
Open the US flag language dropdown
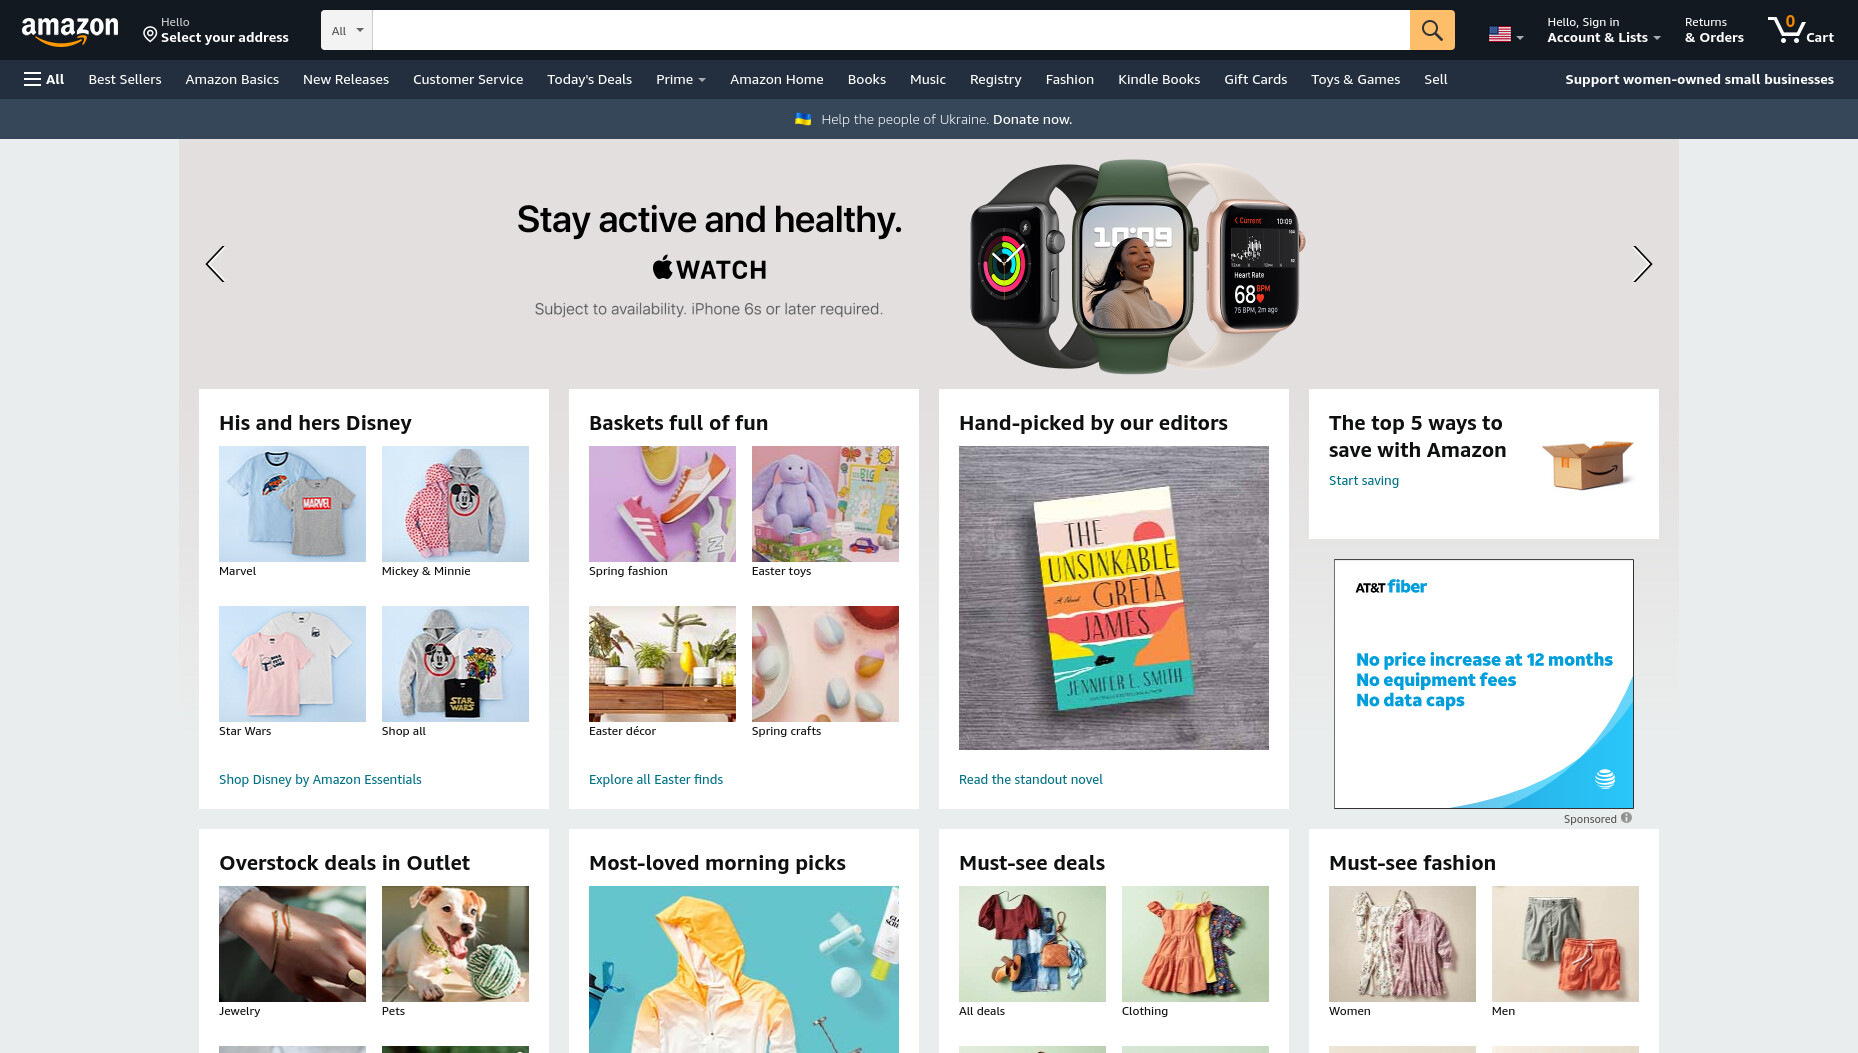[x=1506, y=34]
